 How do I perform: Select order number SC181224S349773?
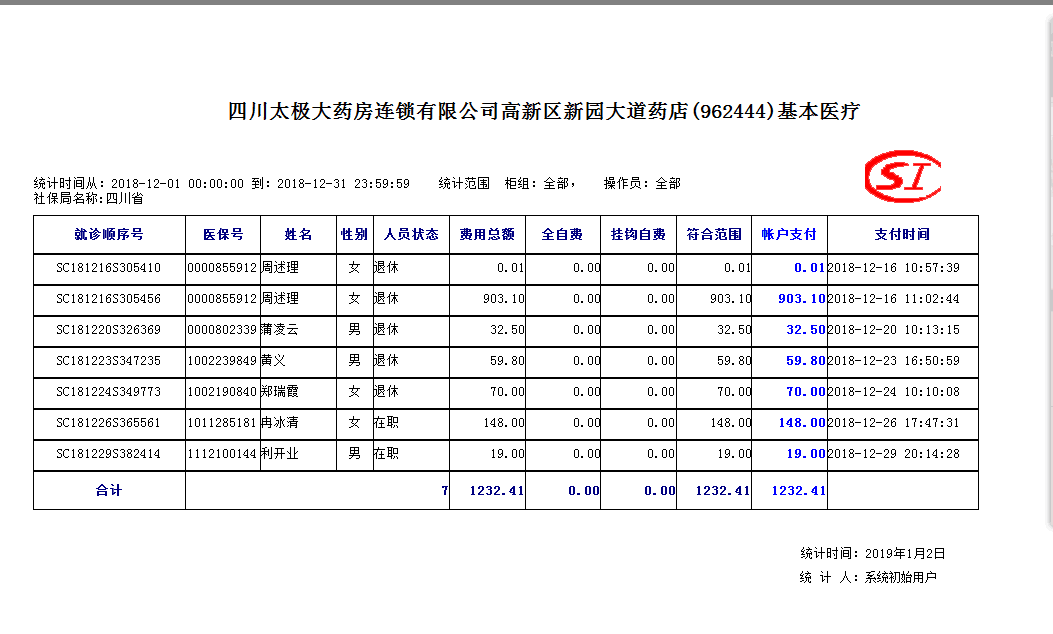click(109, 392)
